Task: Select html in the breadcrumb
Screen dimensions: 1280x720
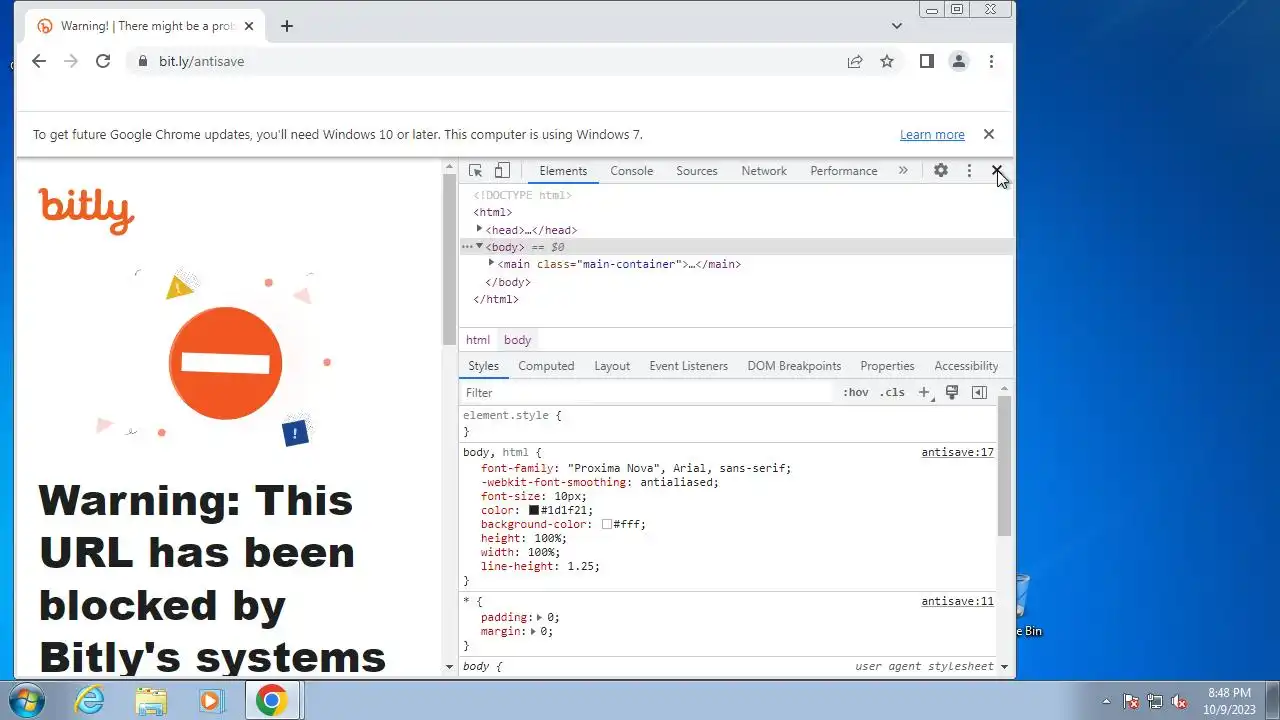Action: click(x=478, y=340)
